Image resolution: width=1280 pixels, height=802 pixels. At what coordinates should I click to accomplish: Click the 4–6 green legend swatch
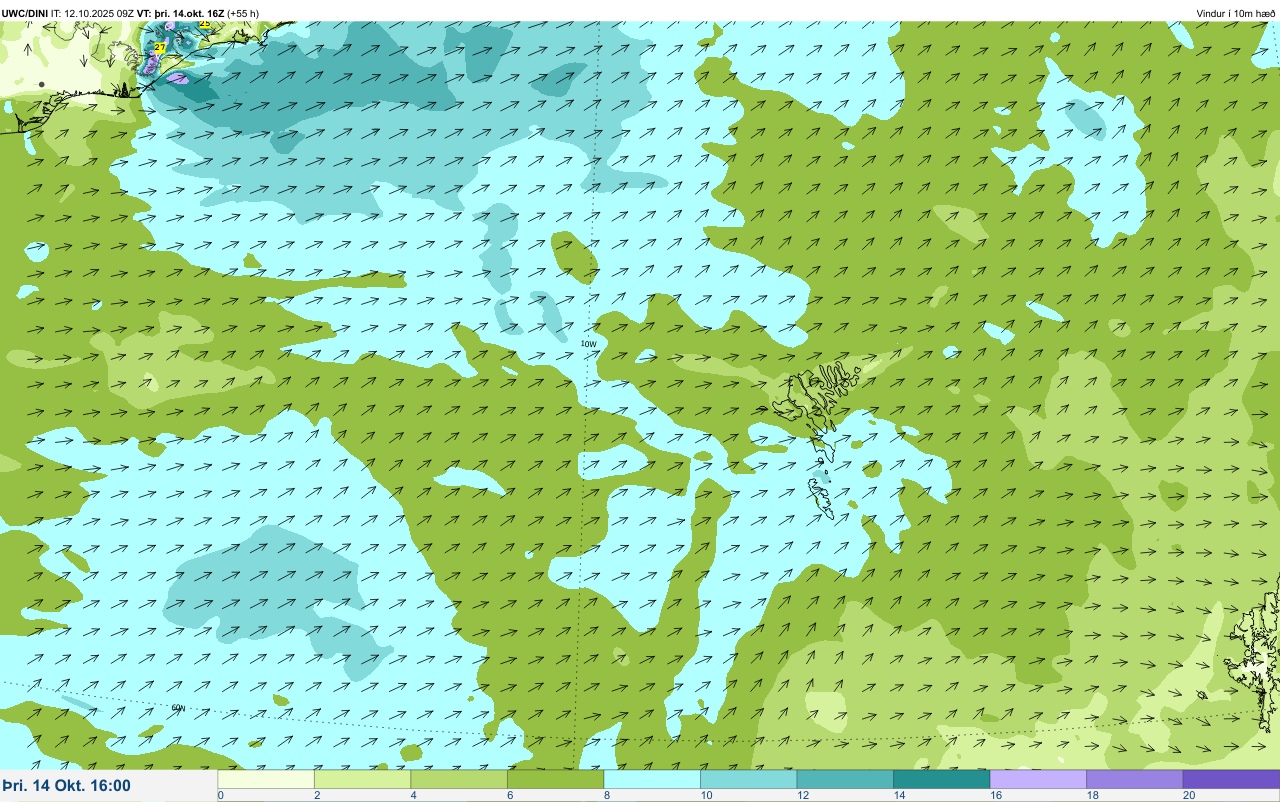[459, 779]
